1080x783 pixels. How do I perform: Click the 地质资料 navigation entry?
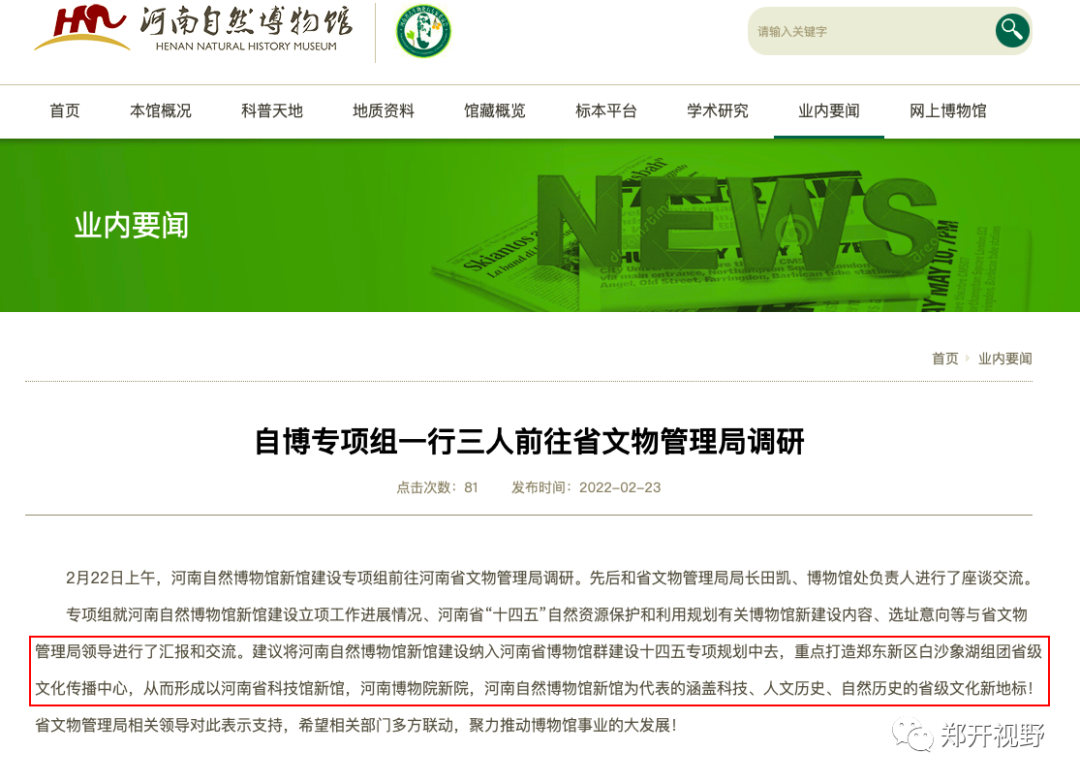382,111
